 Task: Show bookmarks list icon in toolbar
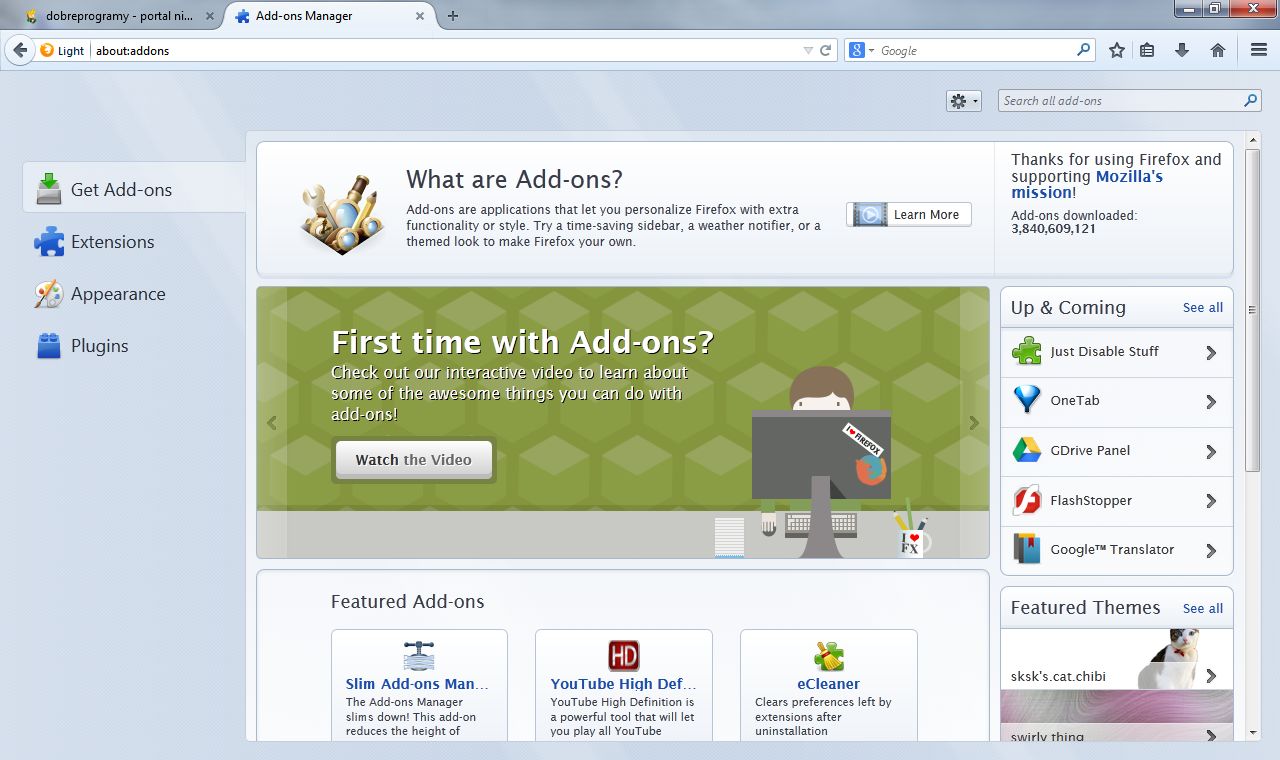(x=1147, y=50)
